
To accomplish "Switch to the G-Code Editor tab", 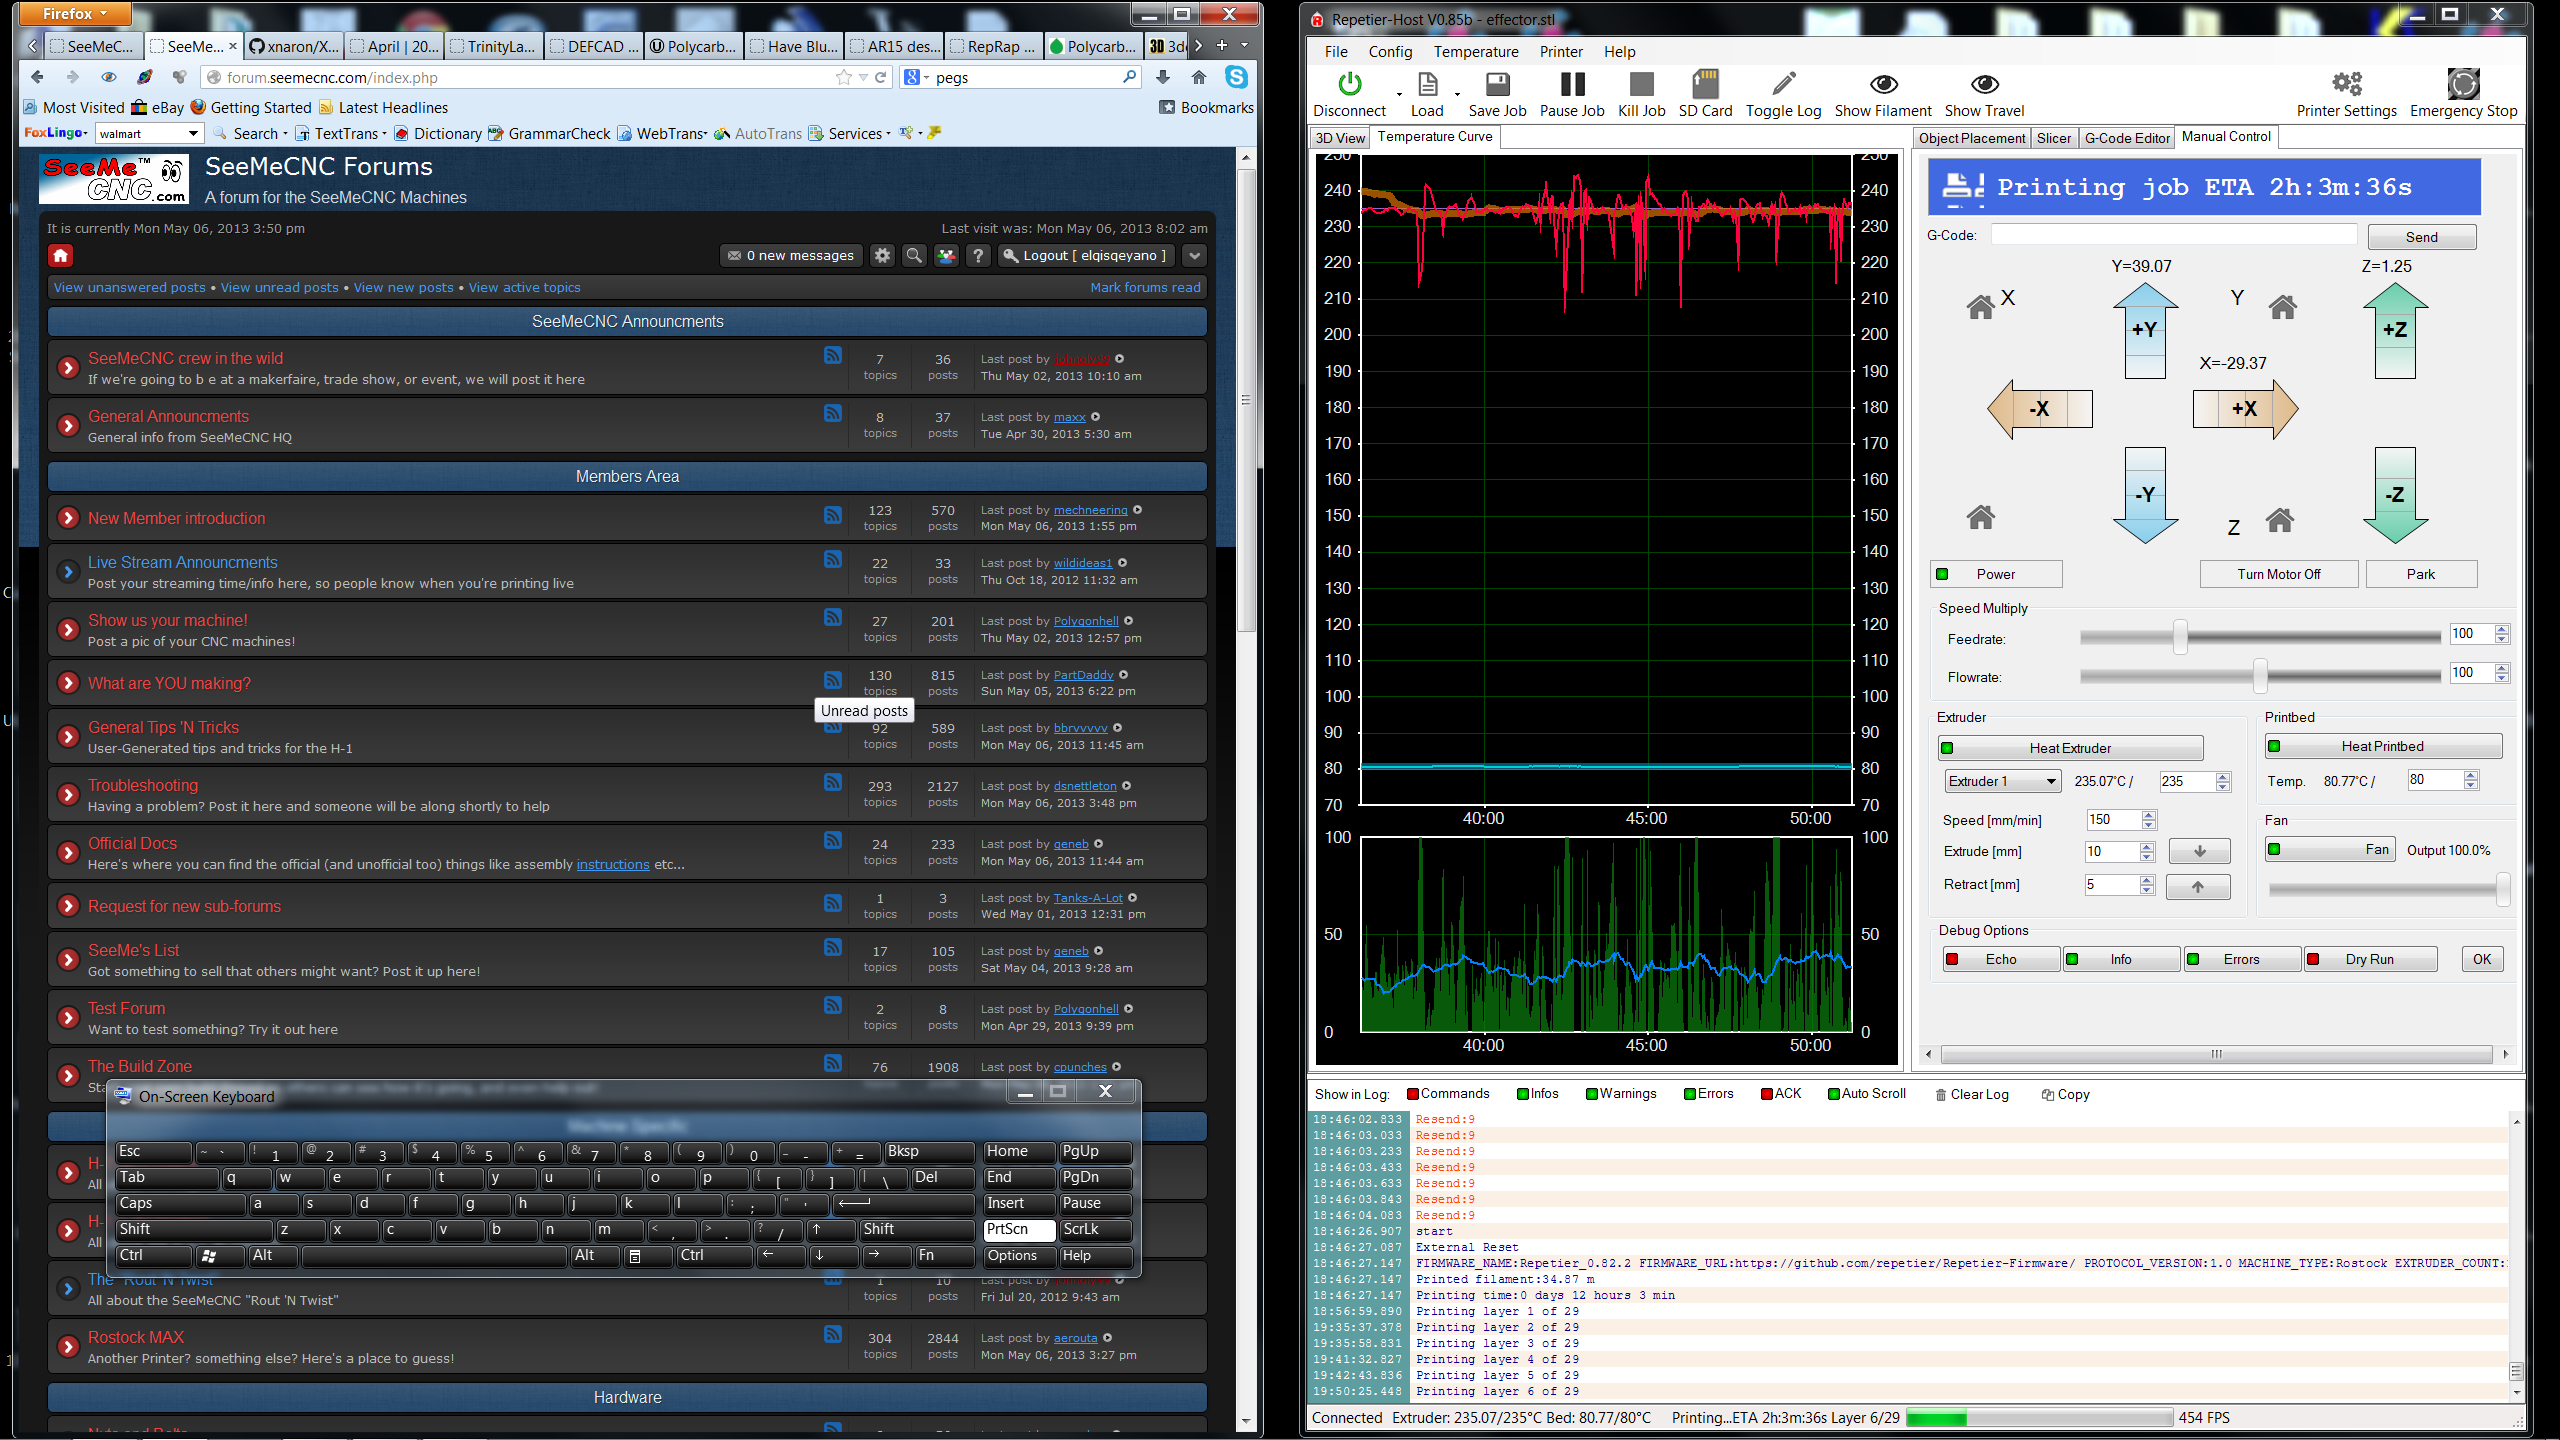I will tap(2126, 138).
